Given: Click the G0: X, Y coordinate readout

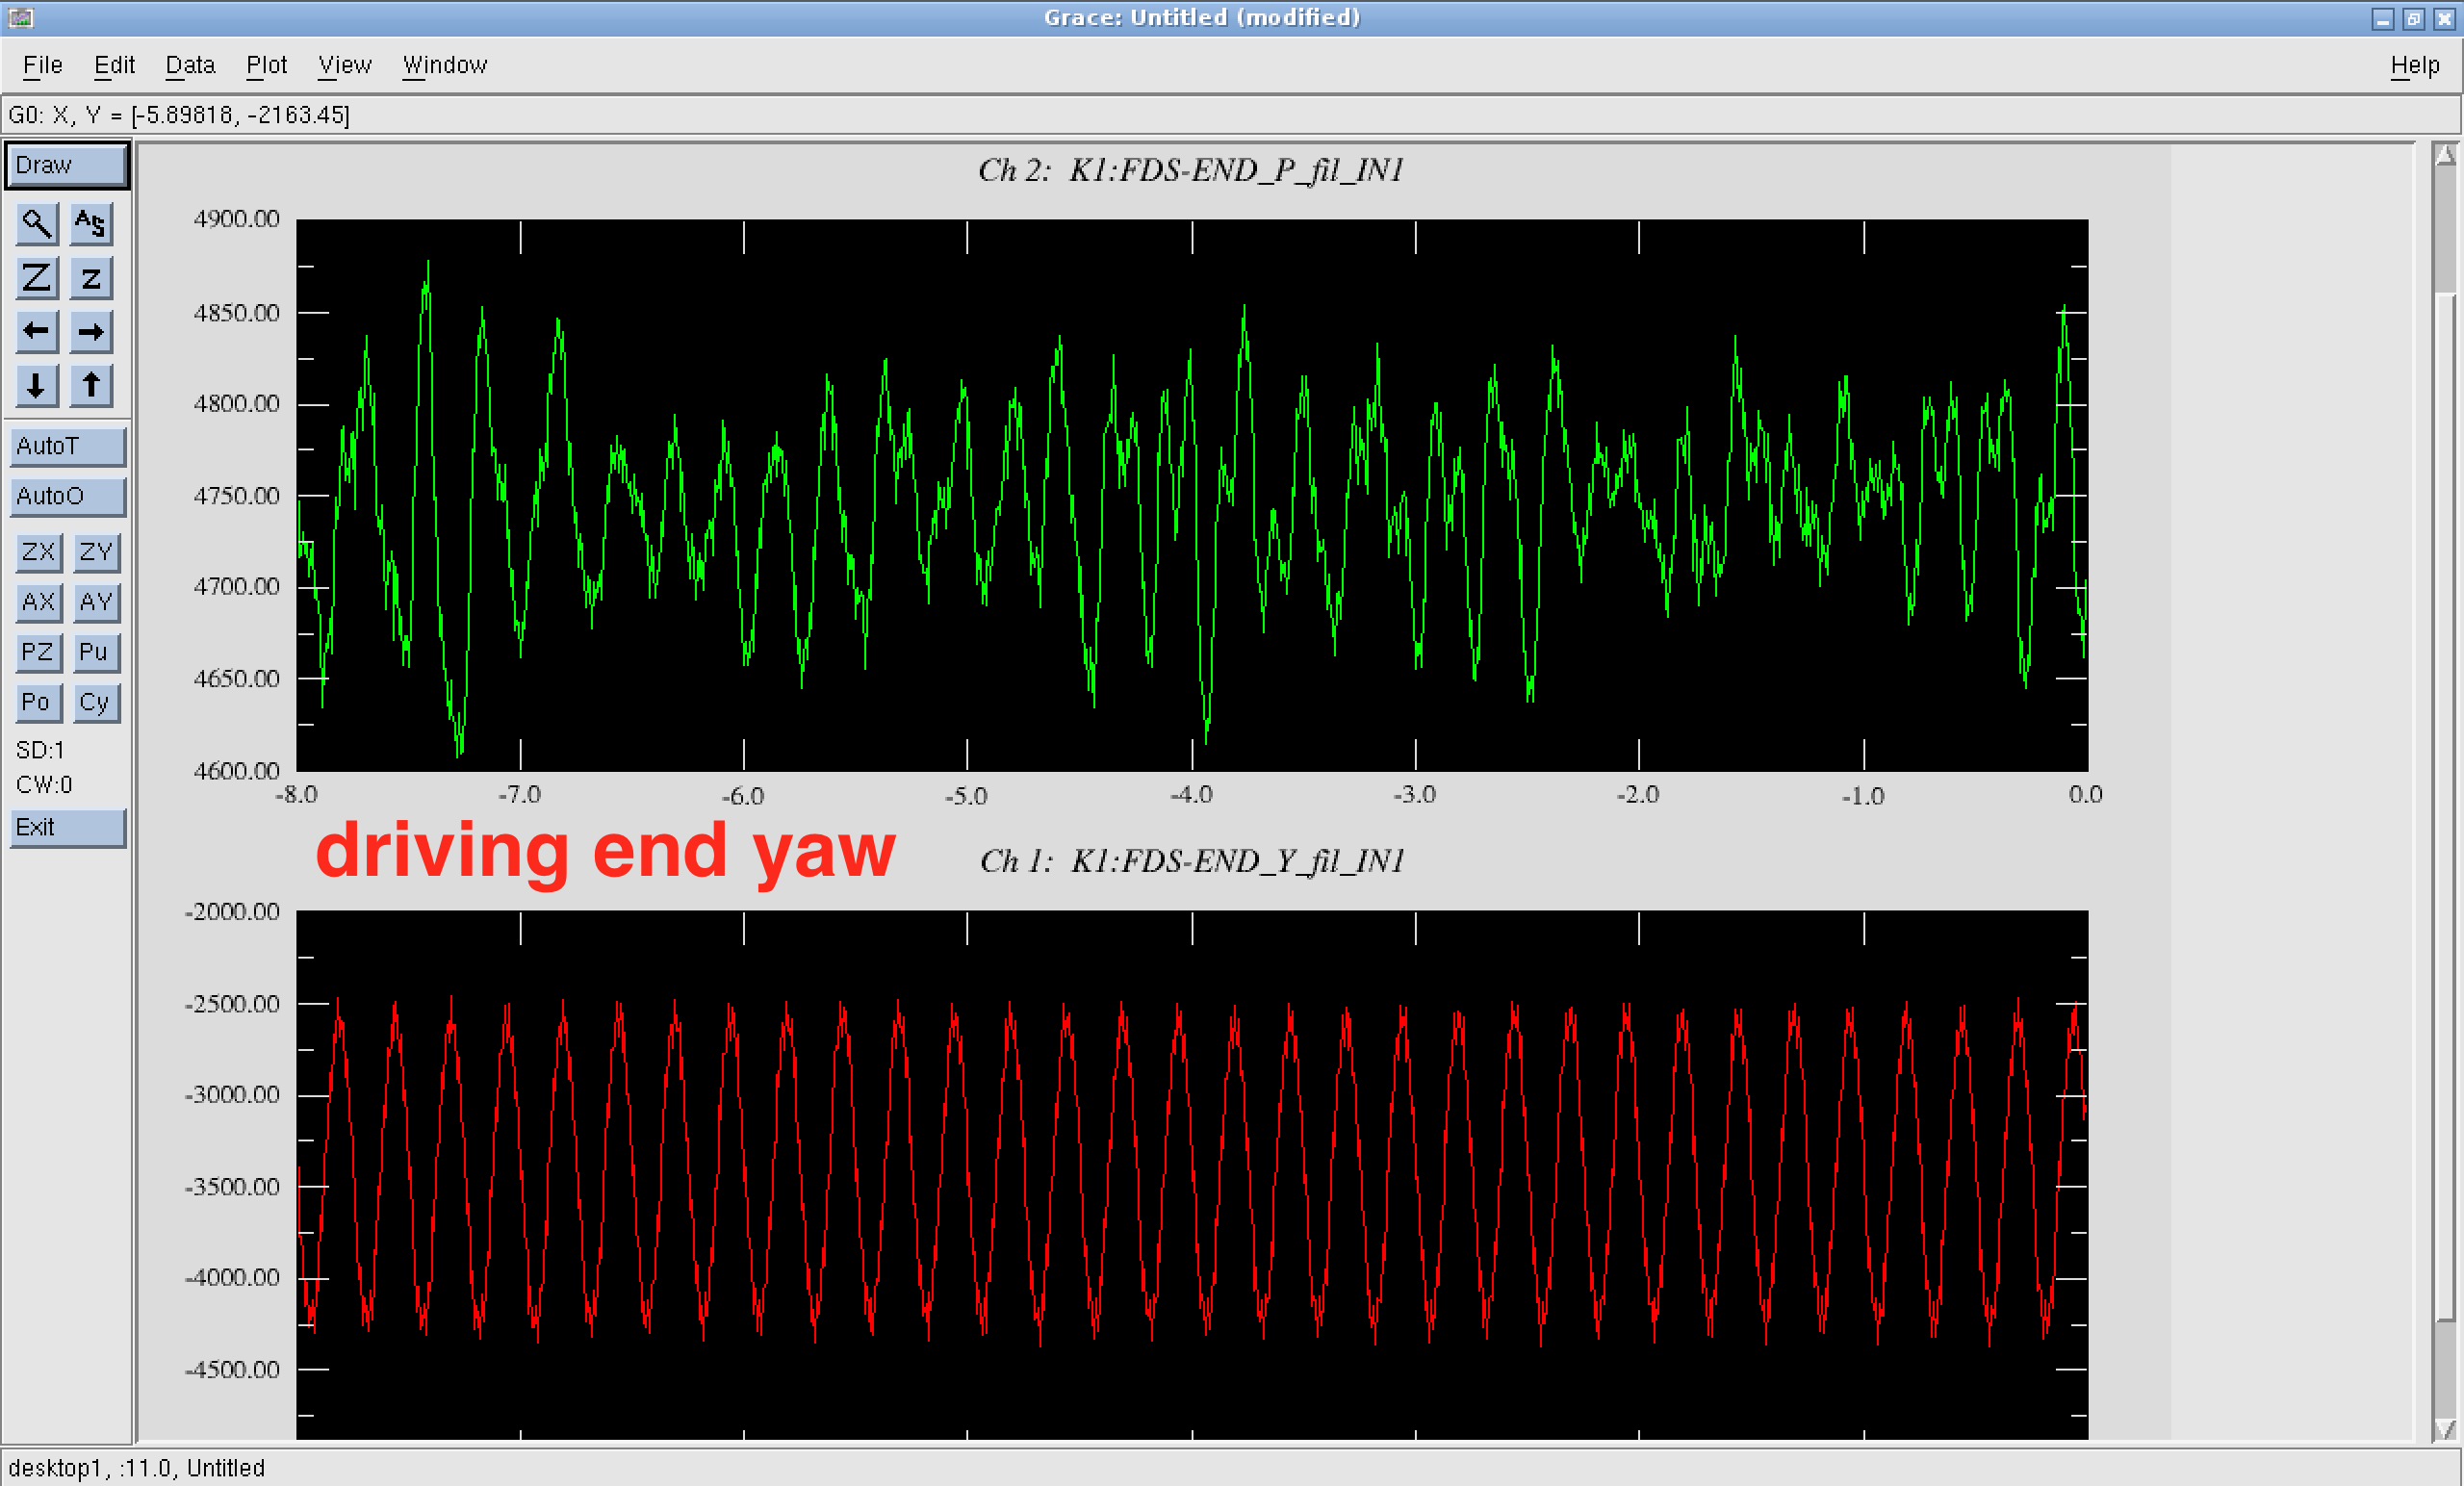Looking at the screenshot, I should 179,115.
